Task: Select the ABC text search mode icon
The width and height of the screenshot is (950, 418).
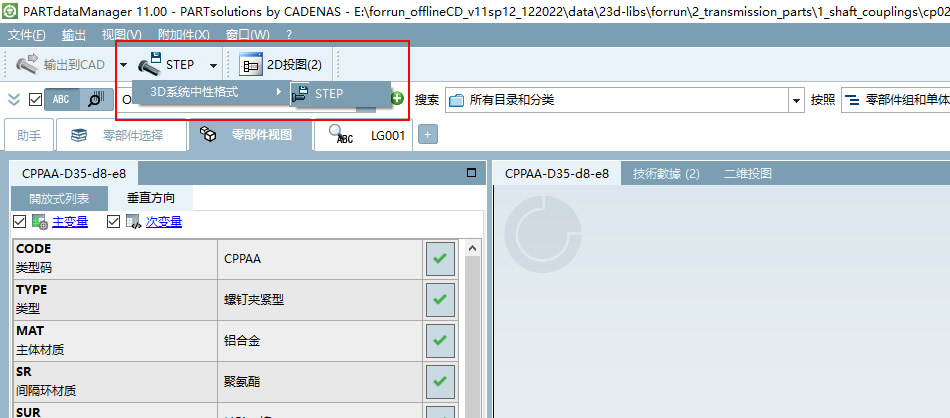Action: click(61, 99)
